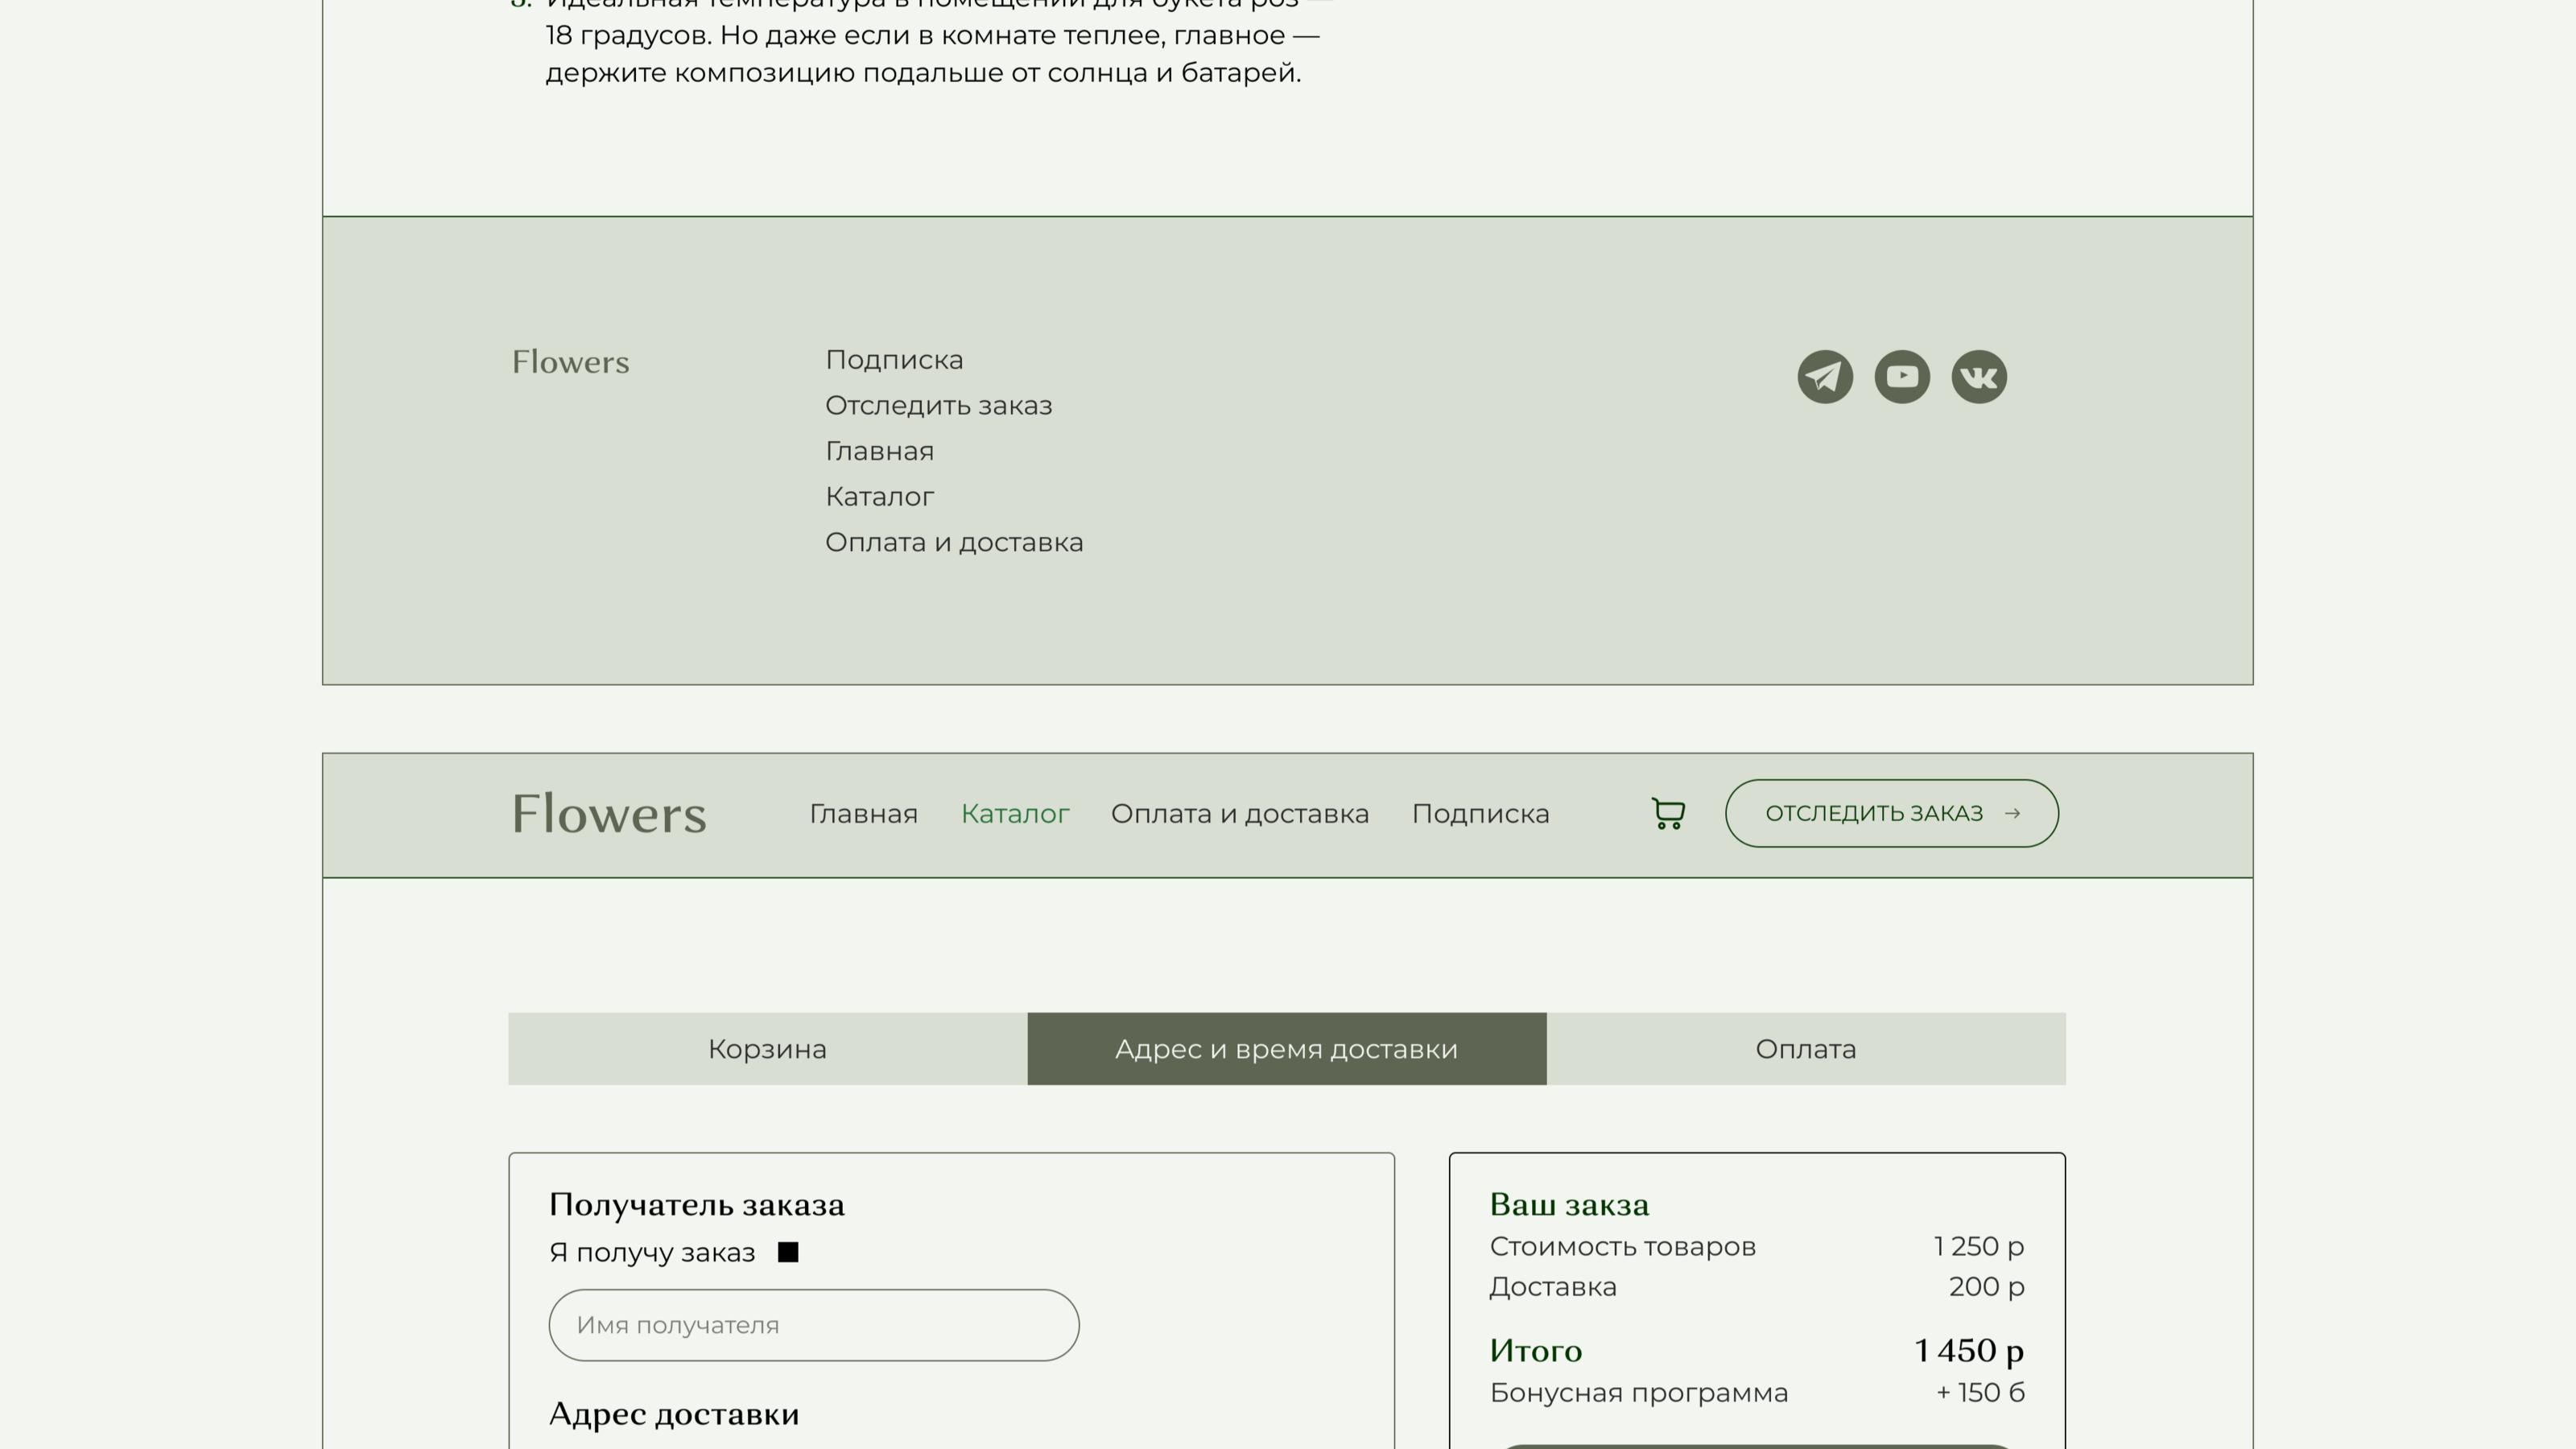
Task: Click the 'Имя получателя' input field
Action: 813,1325
